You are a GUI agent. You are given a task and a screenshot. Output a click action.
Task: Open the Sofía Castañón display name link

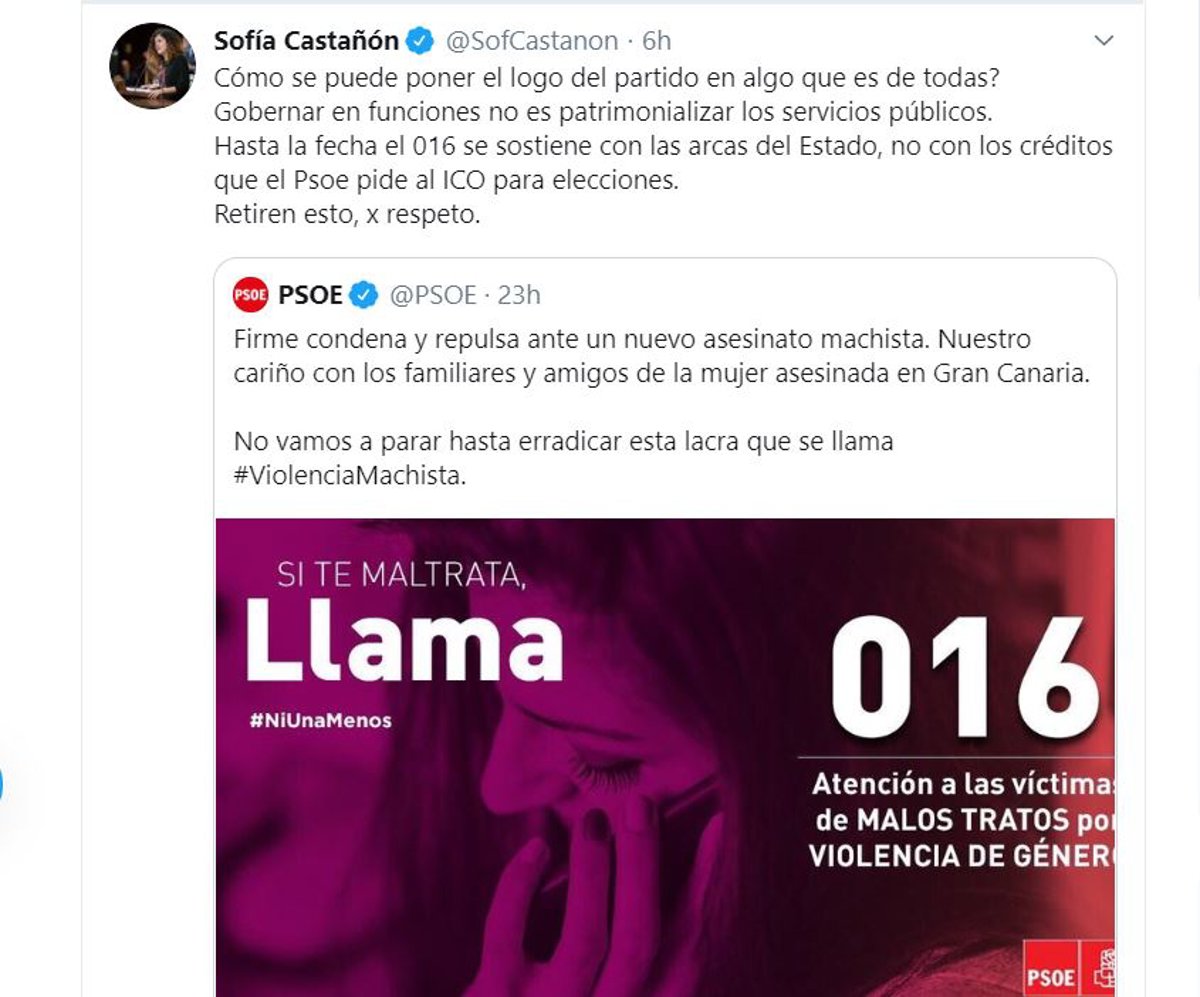coord(307,41)
